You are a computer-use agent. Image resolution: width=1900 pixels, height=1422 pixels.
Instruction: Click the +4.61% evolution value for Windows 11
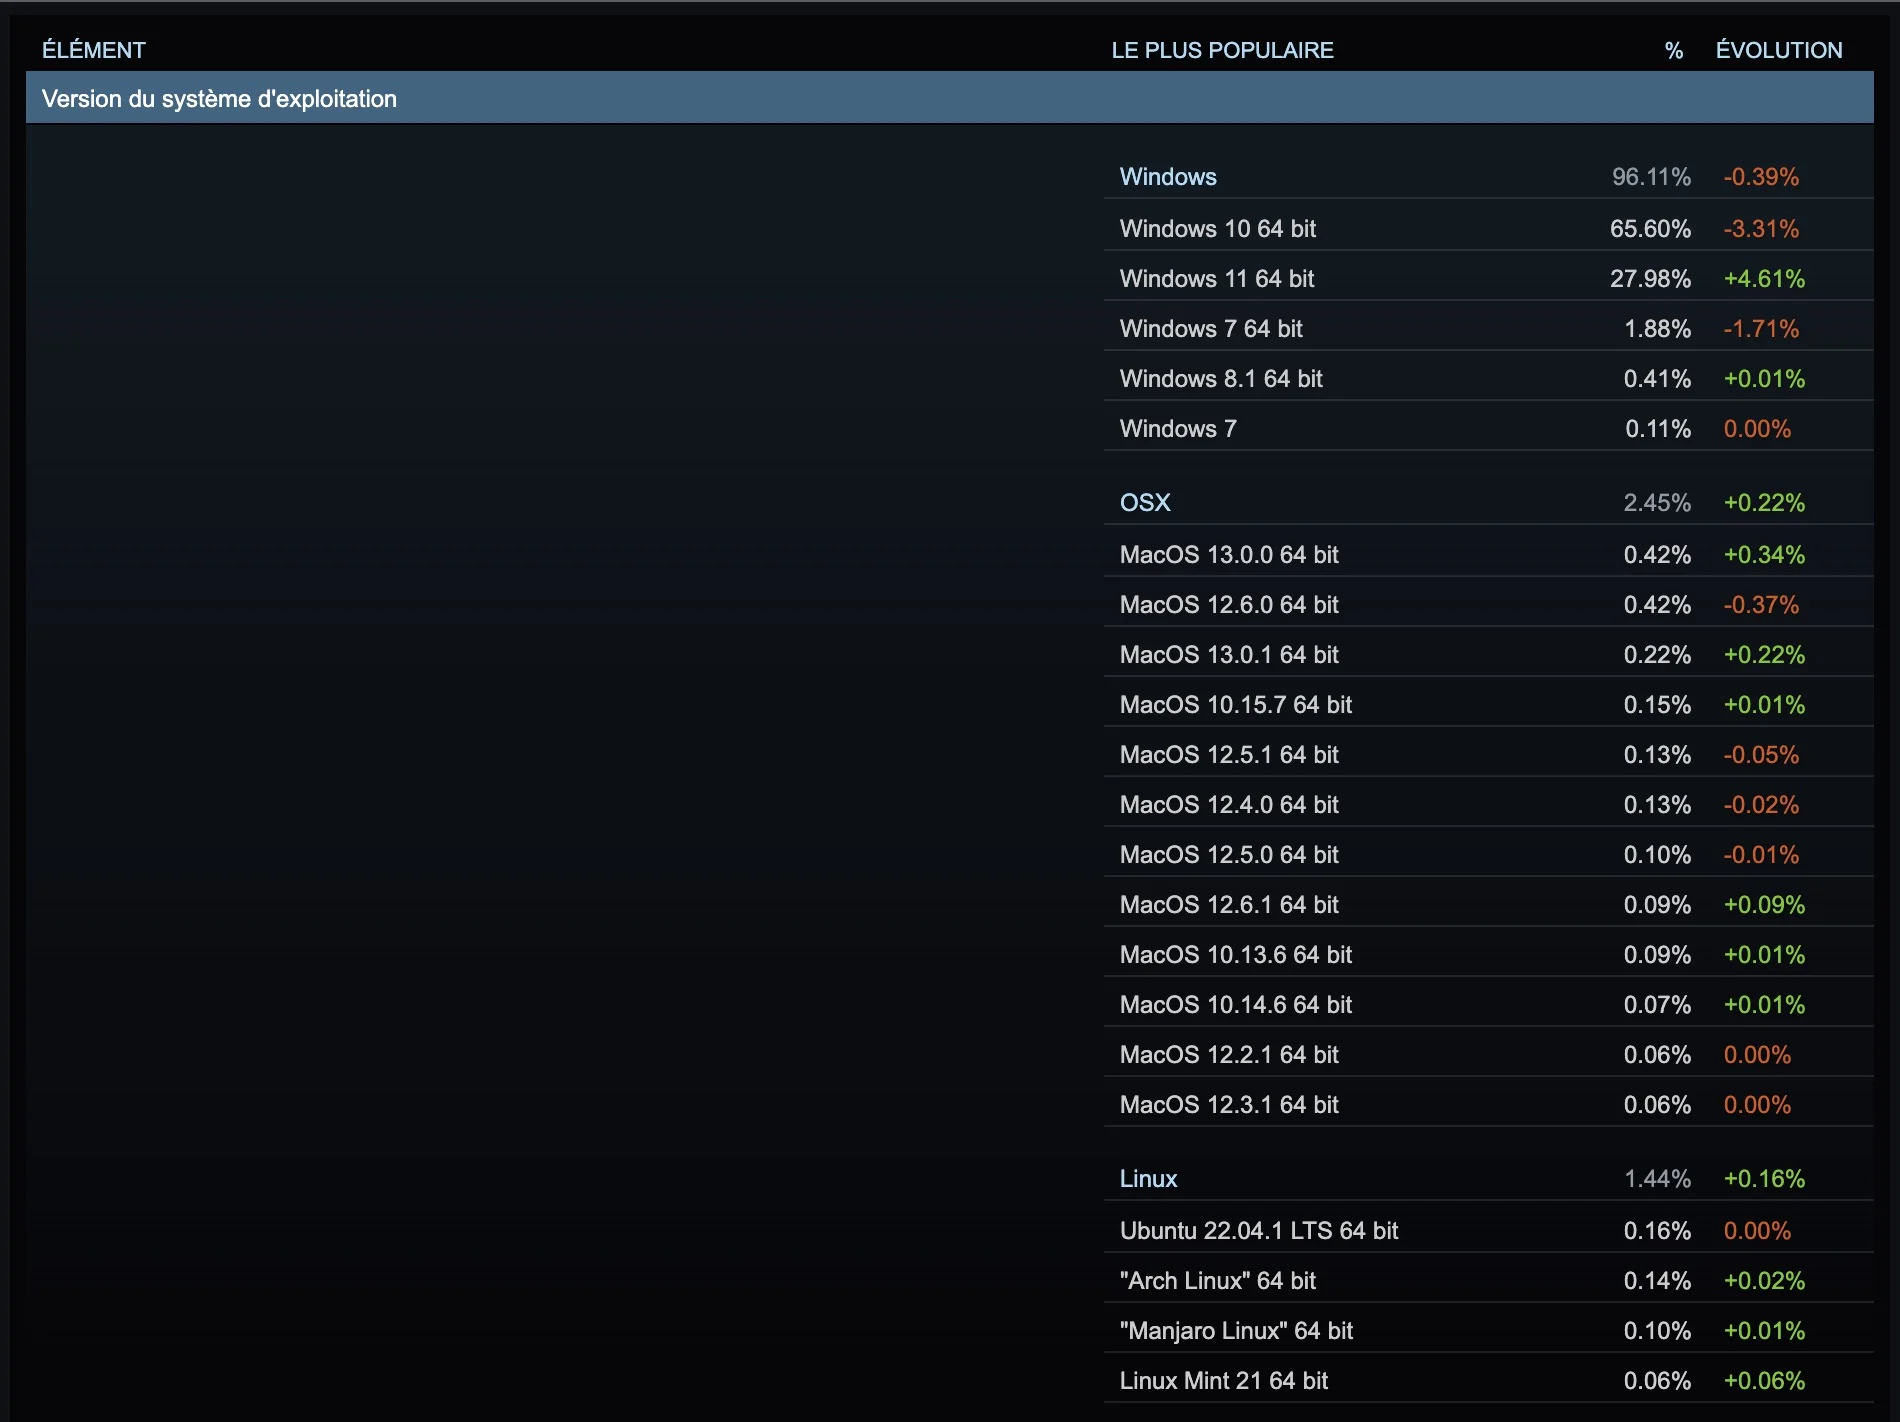click(x=1763, y=279)
